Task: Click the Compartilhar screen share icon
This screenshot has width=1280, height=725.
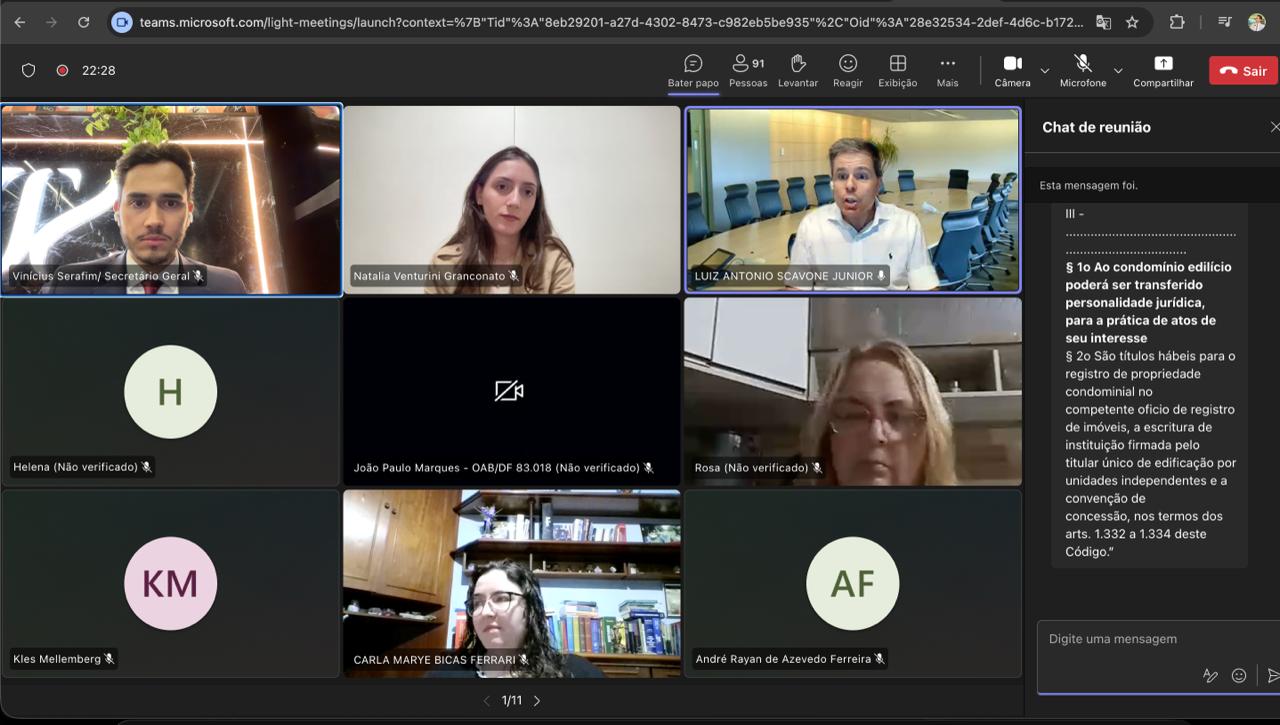Action: [x=1162, y=70]
